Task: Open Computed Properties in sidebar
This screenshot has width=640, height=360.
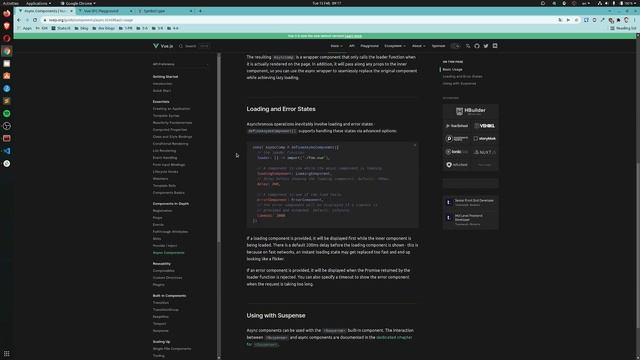Action: [x=170, y=130]
